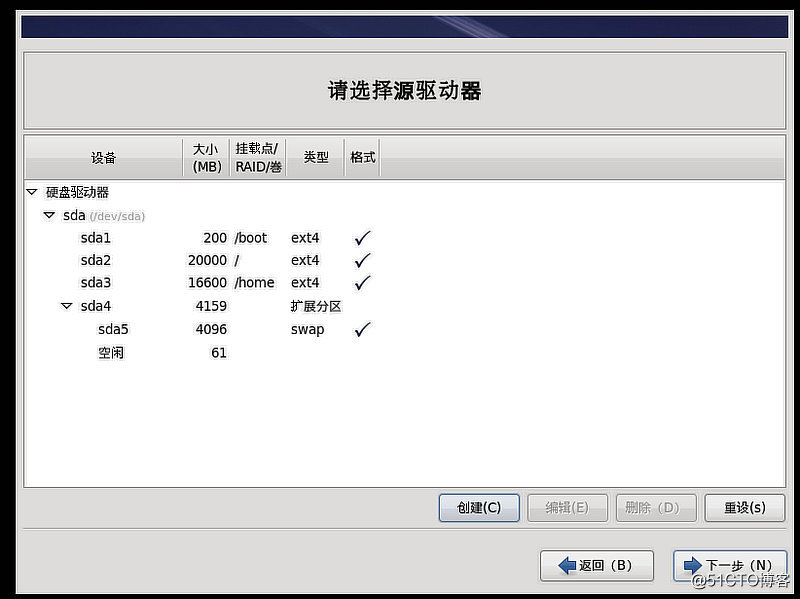The image size is (800, 599).
Task: Collapse the 硬盘驱动器 tree node
Action: click(x=32, y=192)
